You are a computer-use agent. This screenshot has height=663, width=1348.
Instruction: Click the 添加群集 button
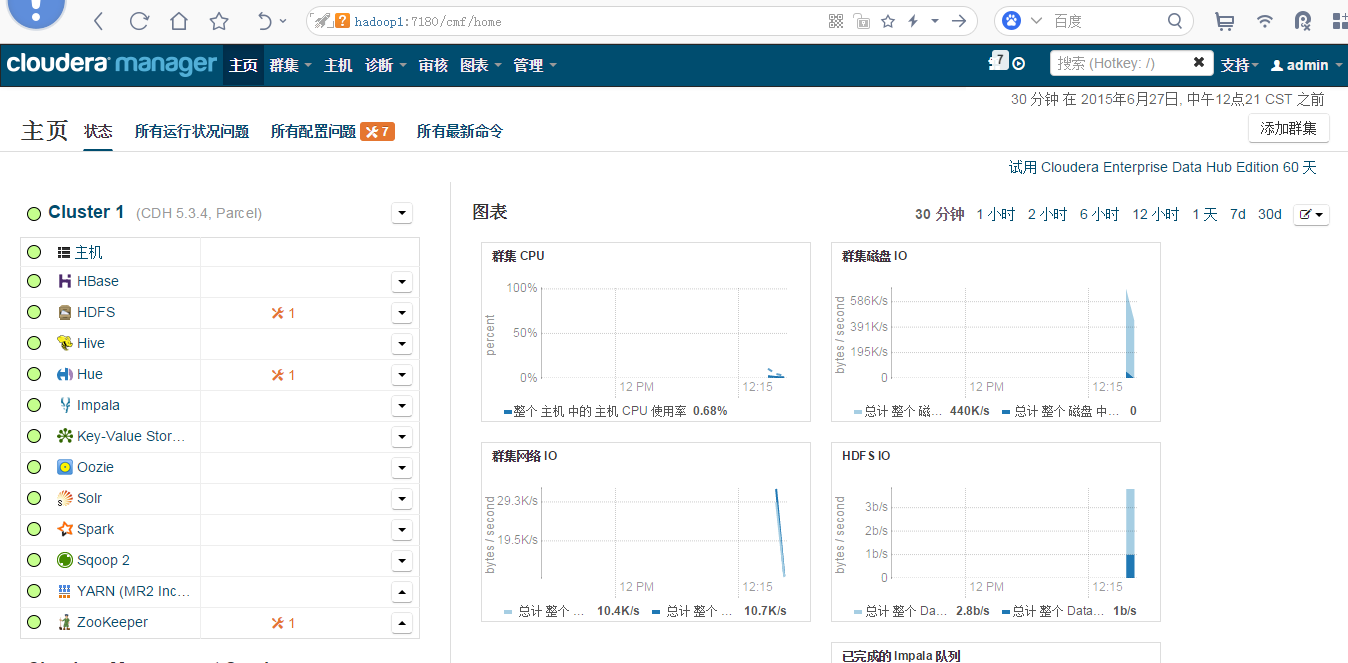pyautogui.click(x=1288, y=129)
